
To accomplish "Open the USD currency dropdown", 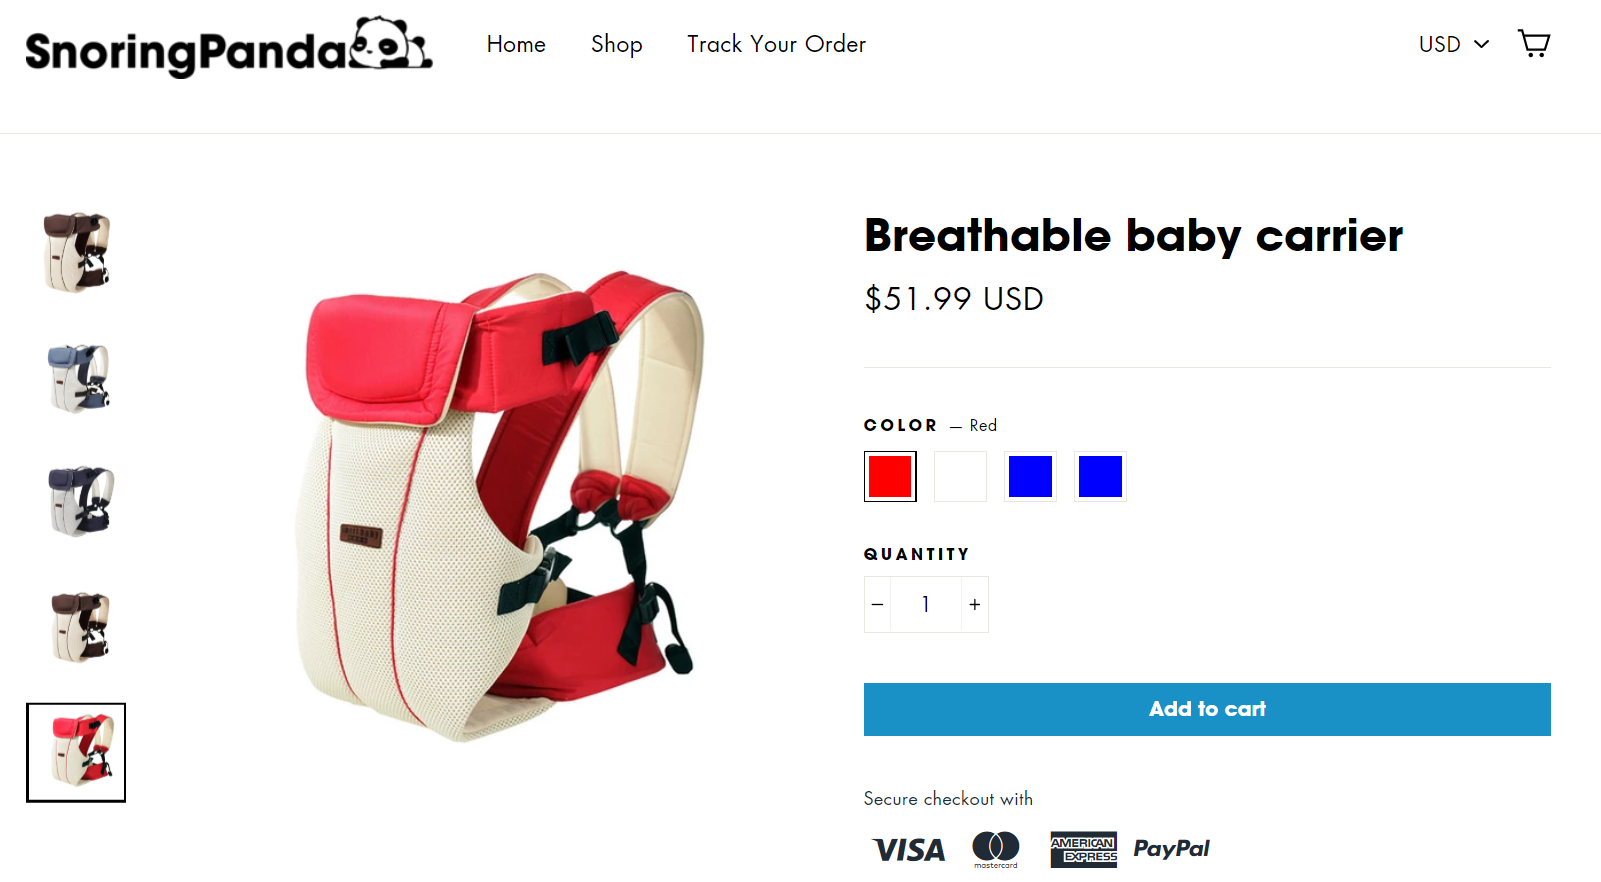I will tap(1454, 44).
